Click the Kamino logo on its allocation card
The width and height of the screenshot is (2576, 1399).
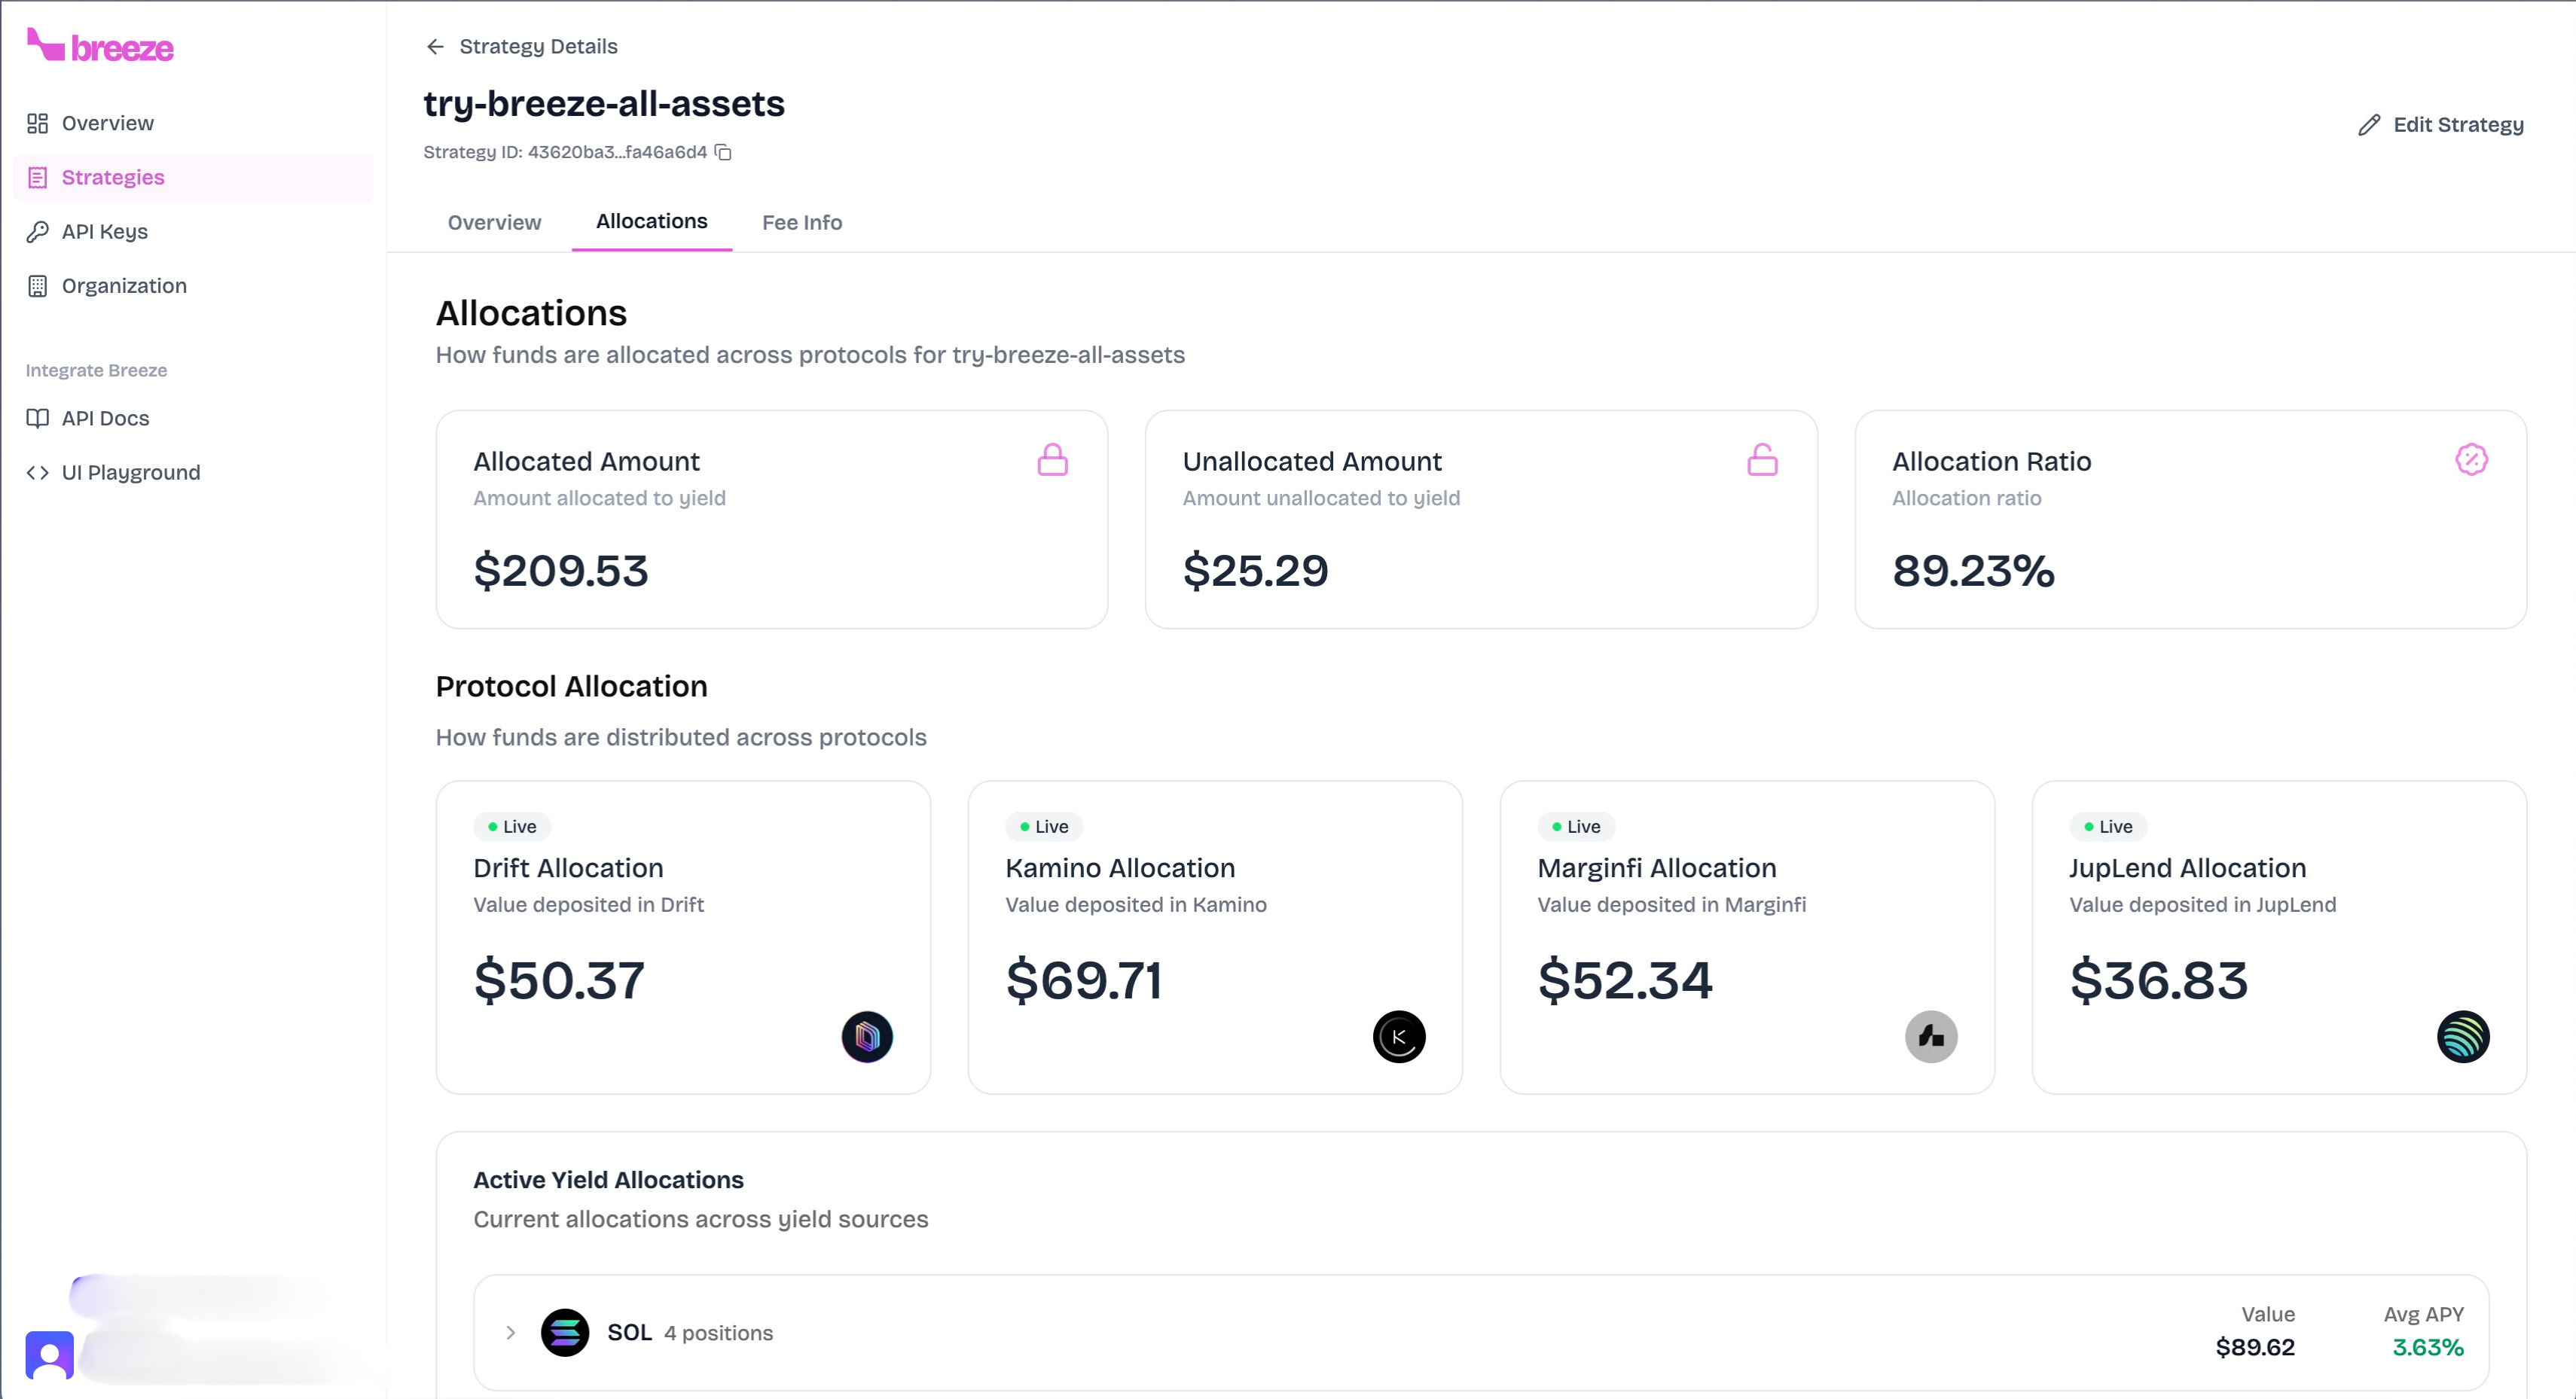1398,1037
